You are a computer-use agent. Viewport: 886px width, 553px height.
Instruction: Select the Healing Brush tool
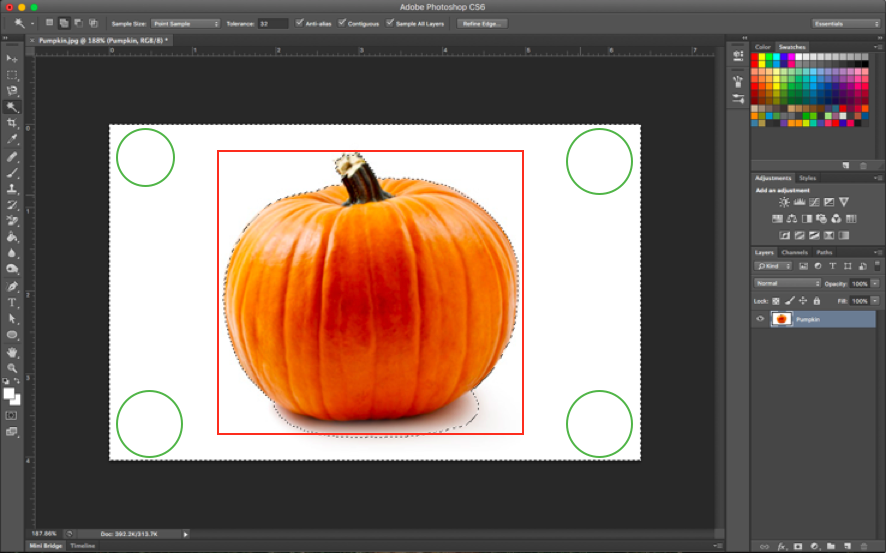[12, 157]
